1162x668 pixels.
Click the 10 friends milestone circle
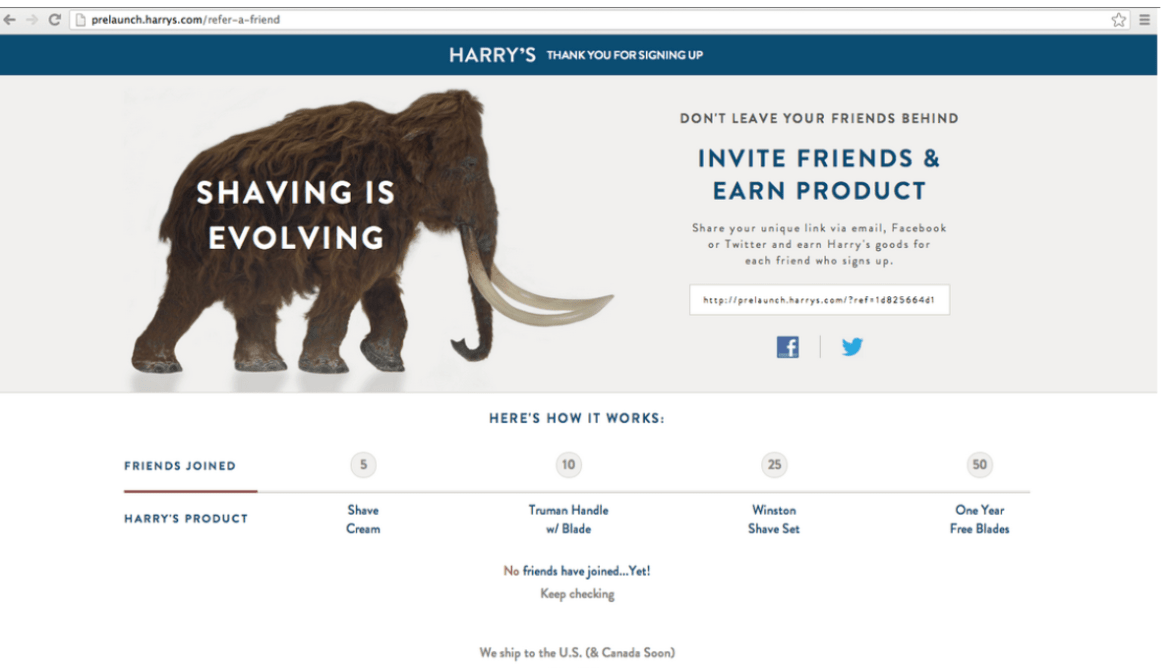pyautogui.click(x=568, y=465)
